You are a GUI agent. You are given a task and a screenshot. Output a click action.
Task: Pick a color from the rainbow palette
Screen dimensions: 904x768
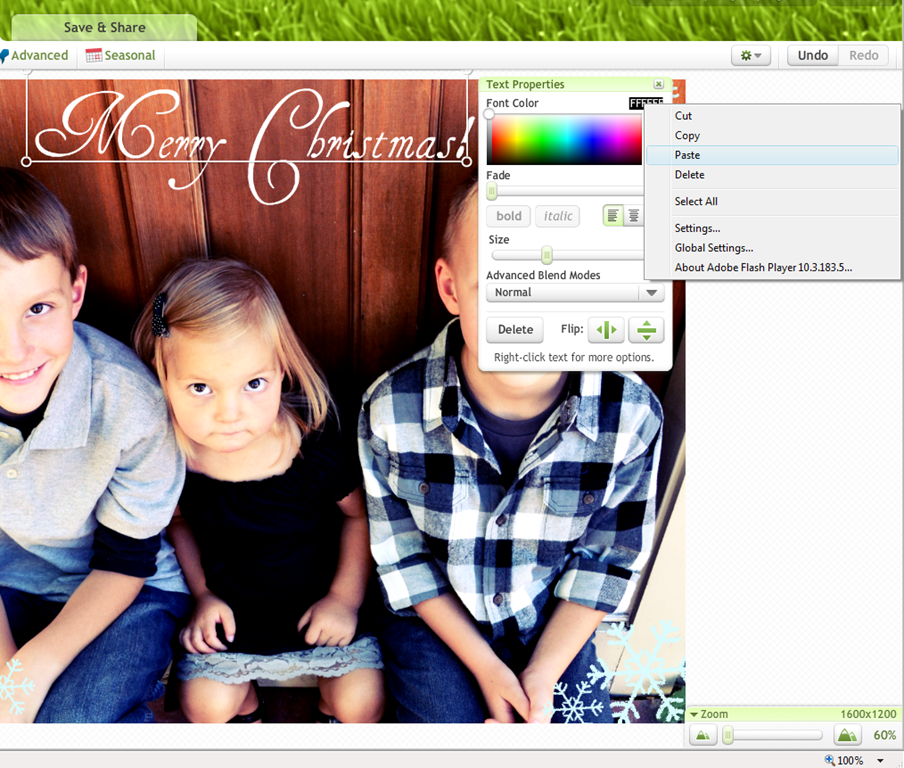pyautogui.click(x=564, y=139)
